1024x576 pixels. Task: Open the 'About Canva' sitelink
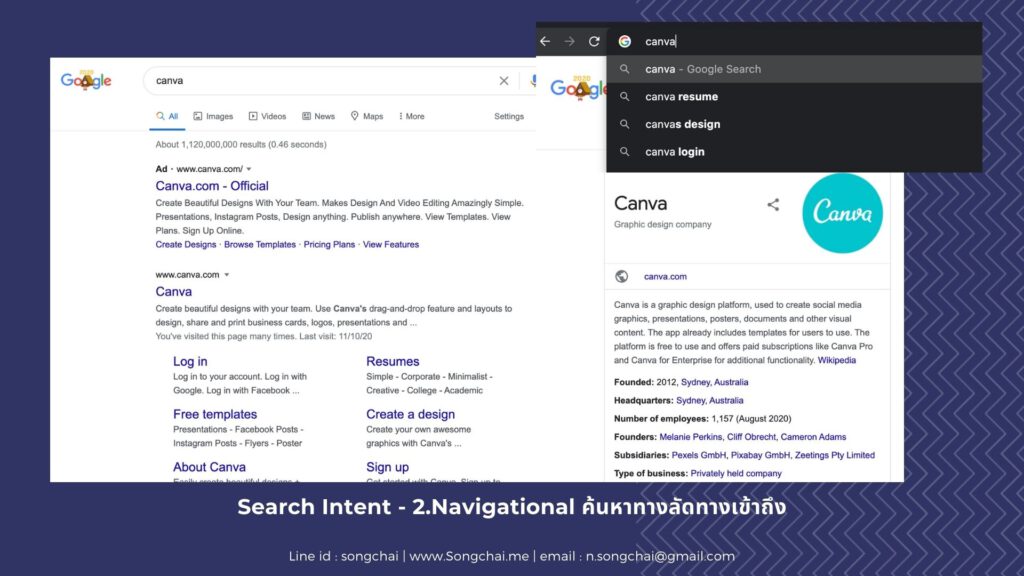pyautogui.click(x=209, y=467)
